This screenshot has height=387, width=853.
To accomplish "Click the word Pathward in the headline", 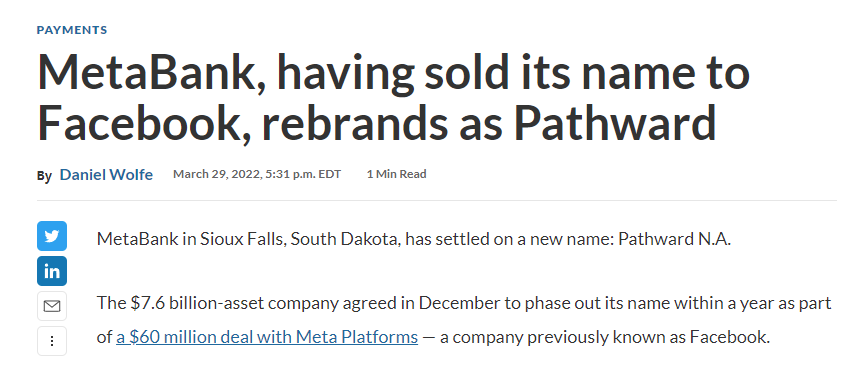I will (x=615, y=123).
